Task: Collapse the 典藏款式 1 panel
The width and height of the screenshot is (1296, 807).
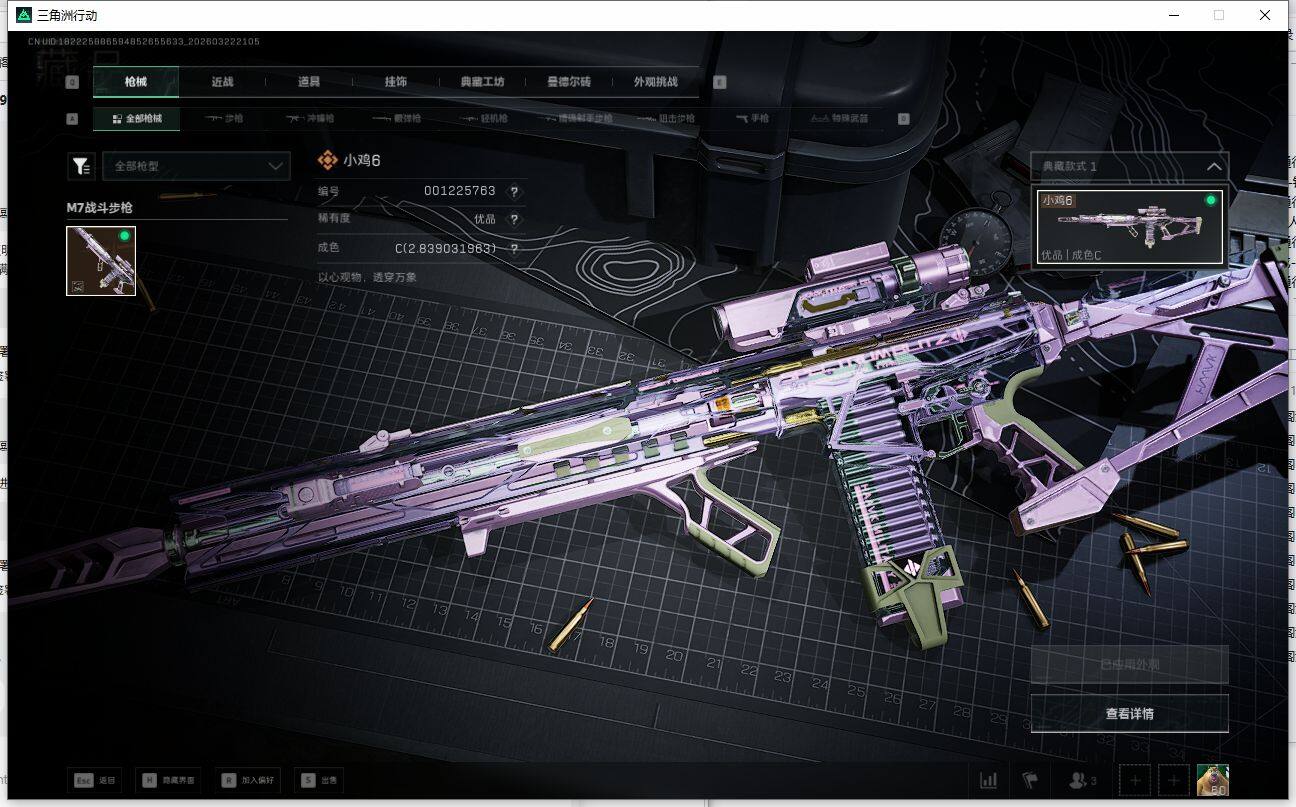Action: click(x=1129, y=166)
